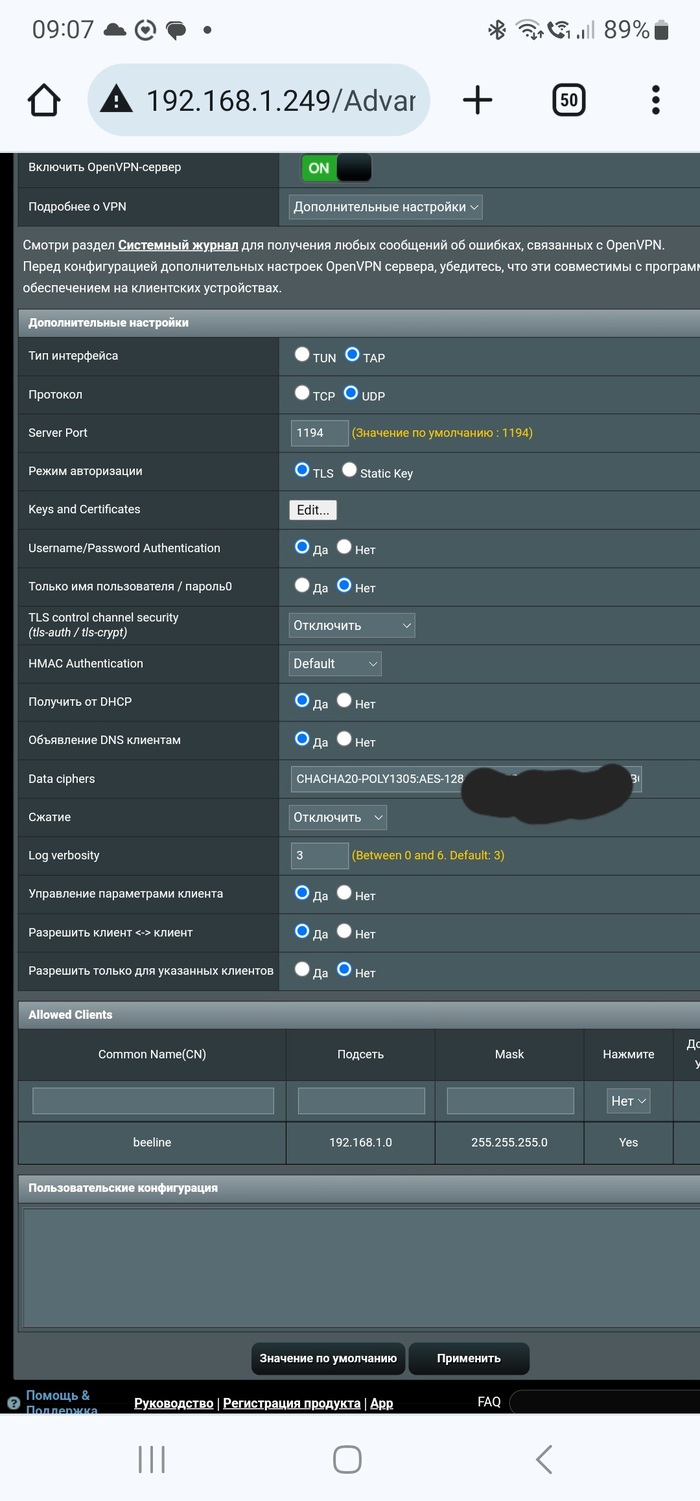
Task: Click 255.255.255.0 mask cell
Action: coord(510,1143)
